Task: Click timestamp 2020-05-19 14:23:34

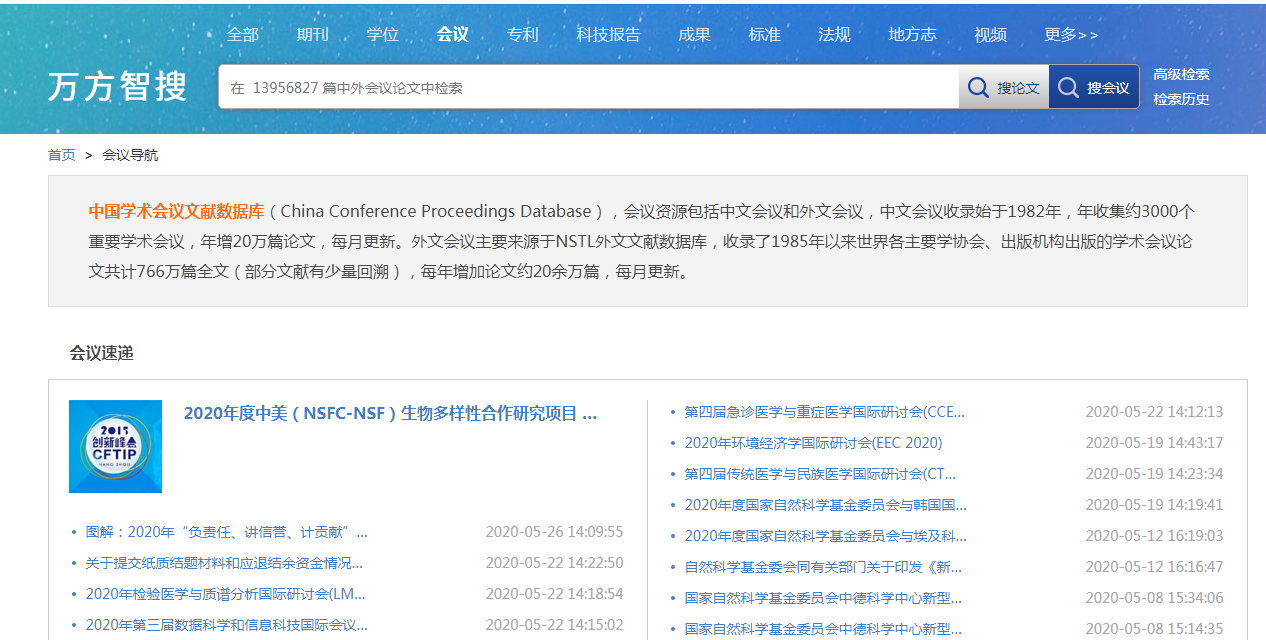Action: tap(1155, 474)
